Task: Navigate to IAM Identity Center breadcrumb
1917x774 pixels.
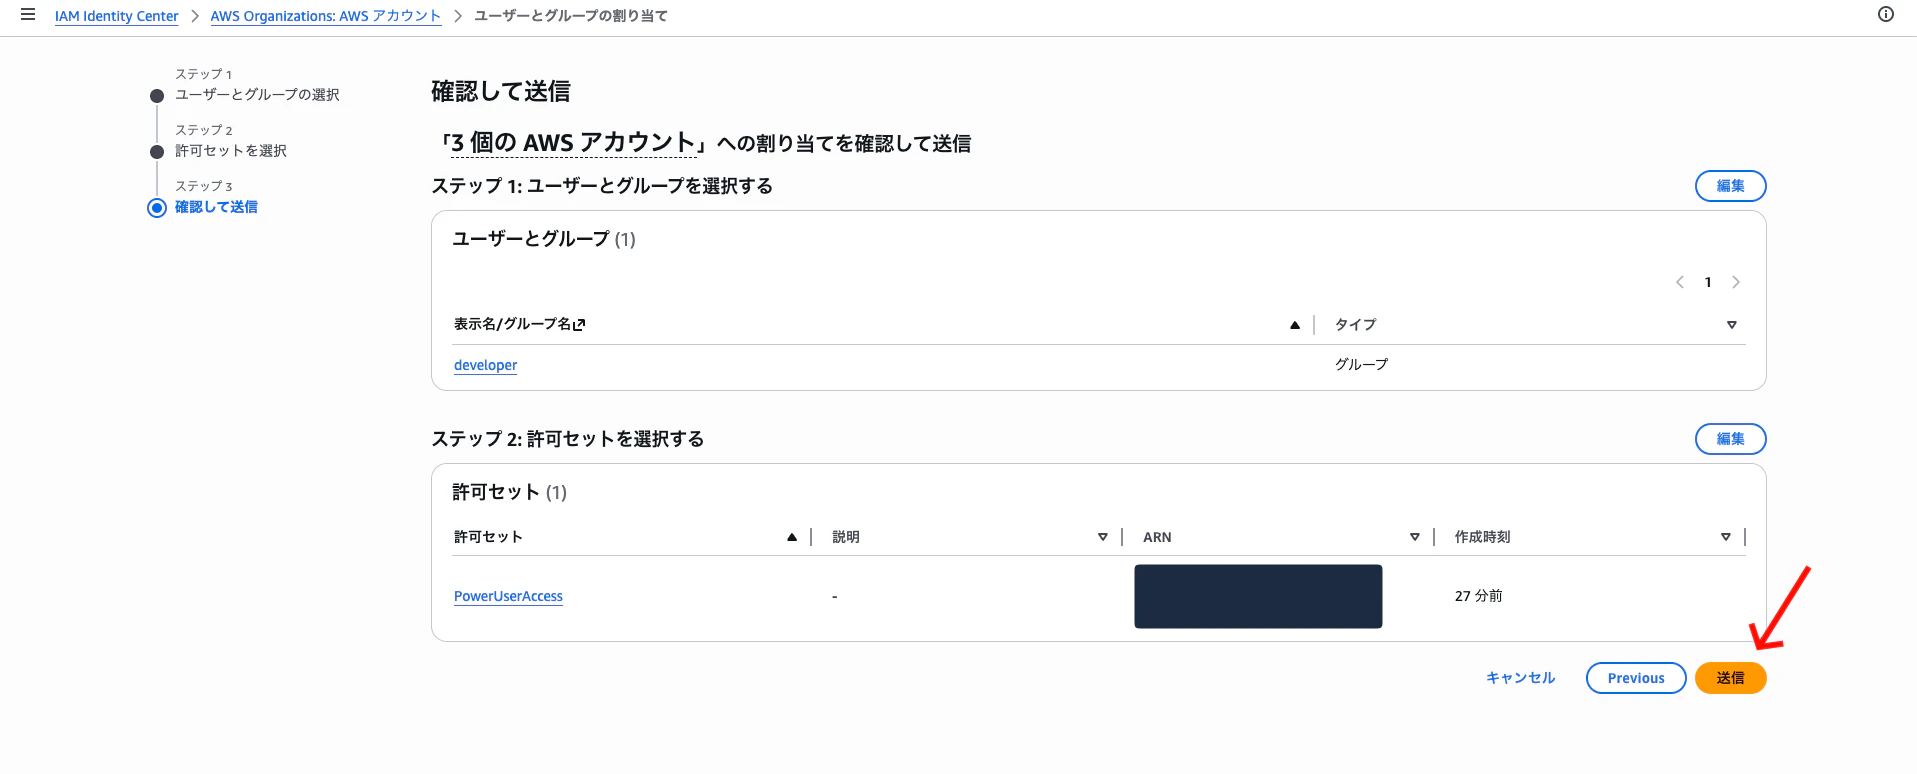Action: click(x=116, y=16)
